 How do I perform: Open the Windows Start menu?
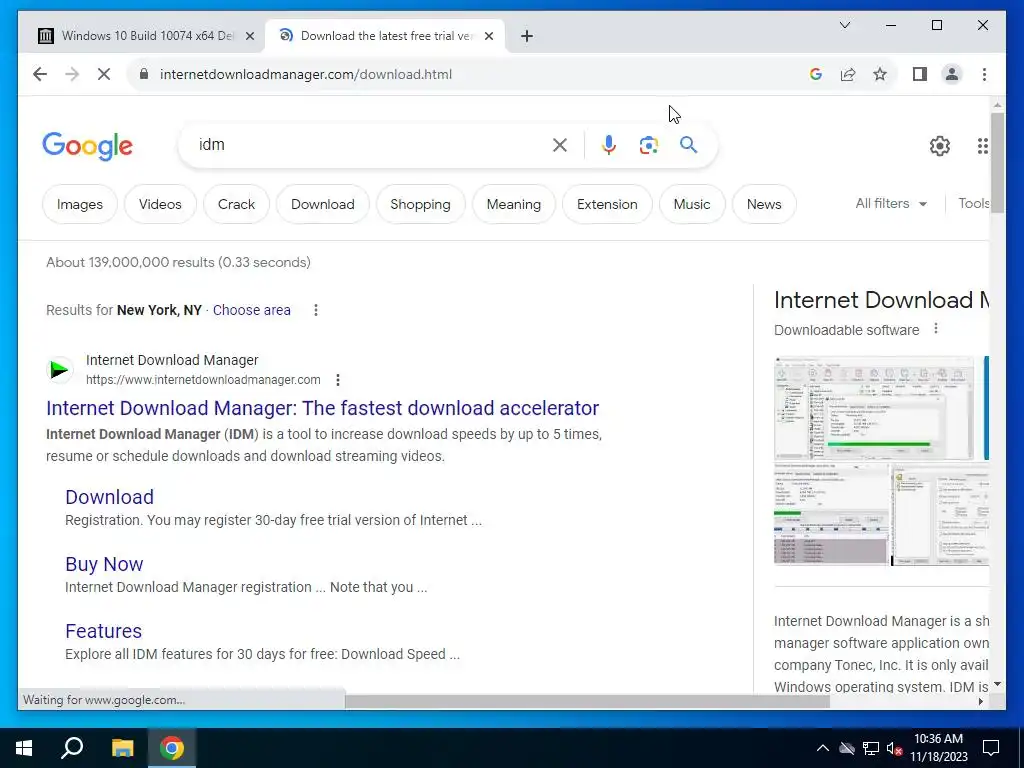(x=24, y=748)
